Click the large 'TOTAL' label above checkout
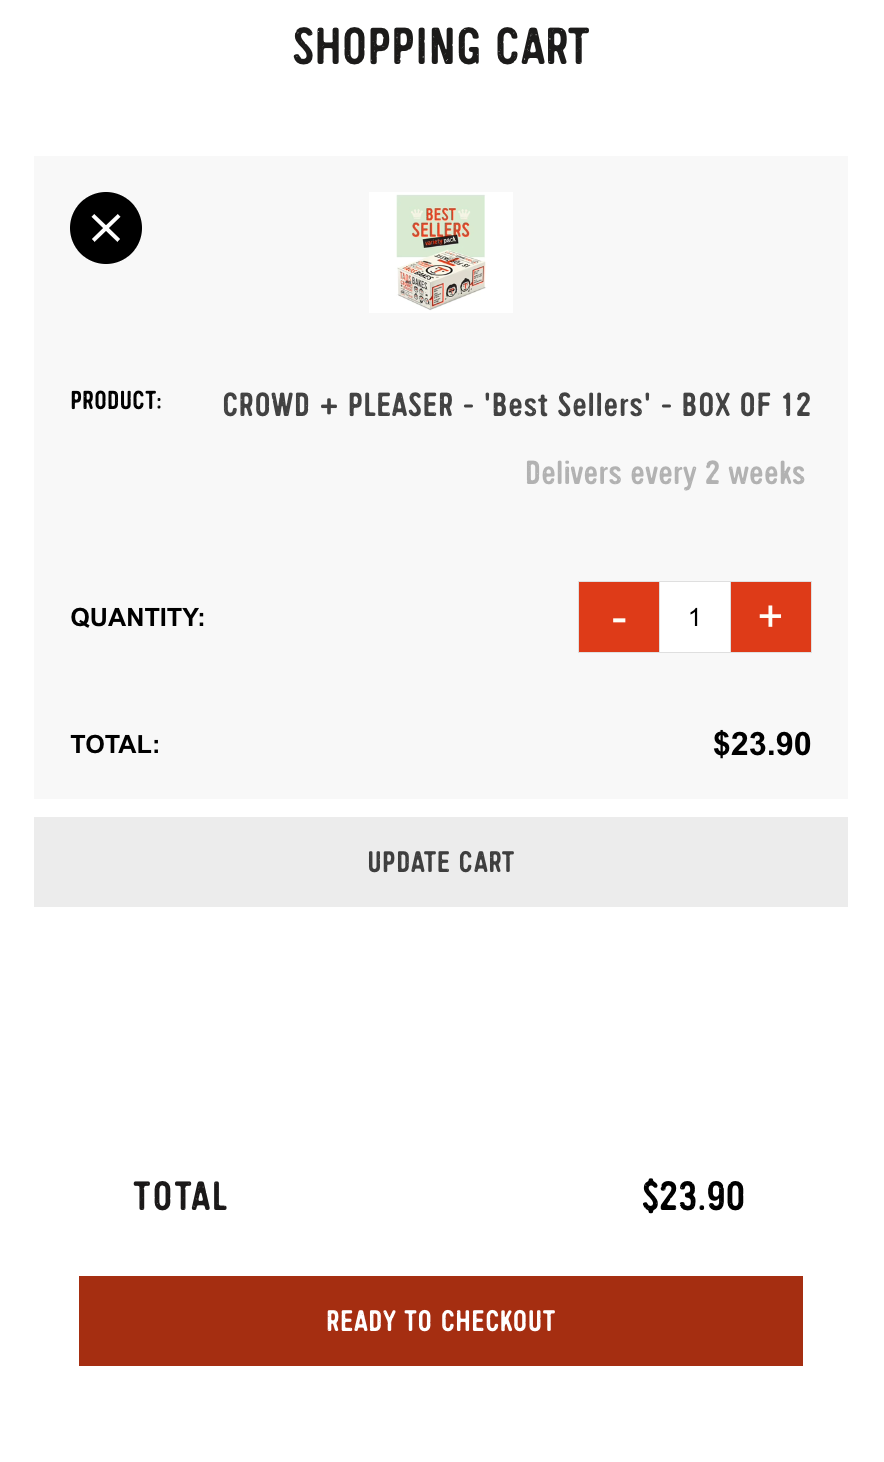884x1462 pixels. (181, 1196)
